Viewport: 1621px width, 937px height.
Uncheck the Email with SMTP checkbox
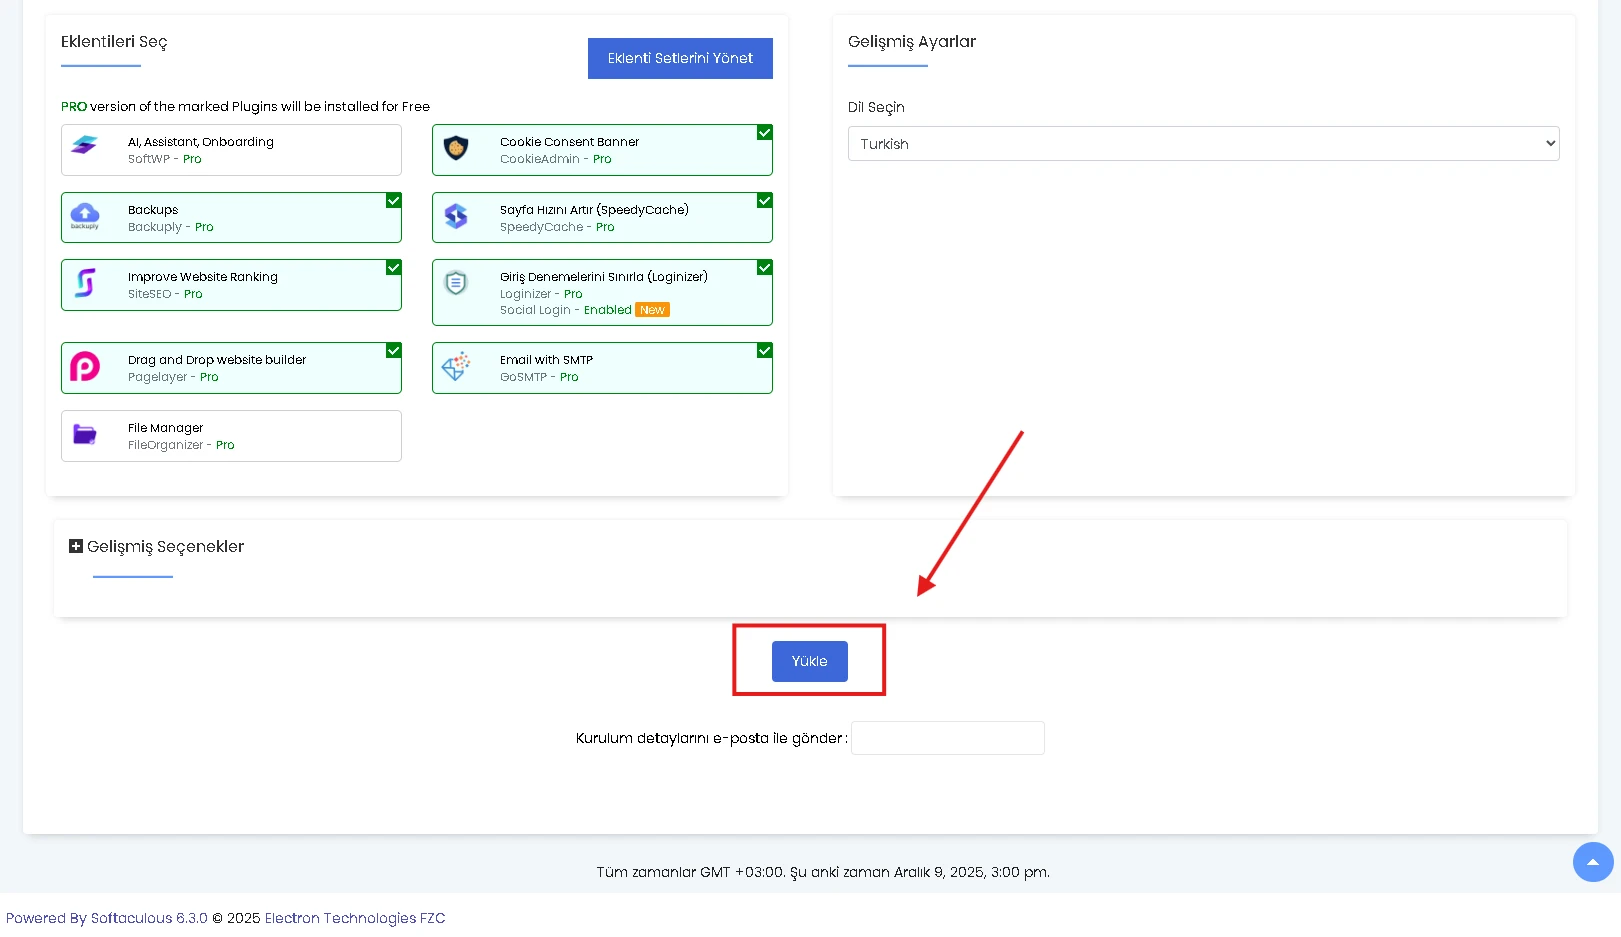tap(764, 351)
